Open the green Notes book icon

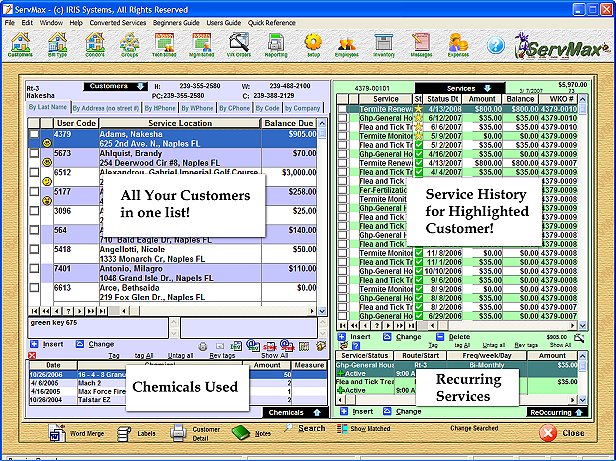coord(241,432)
